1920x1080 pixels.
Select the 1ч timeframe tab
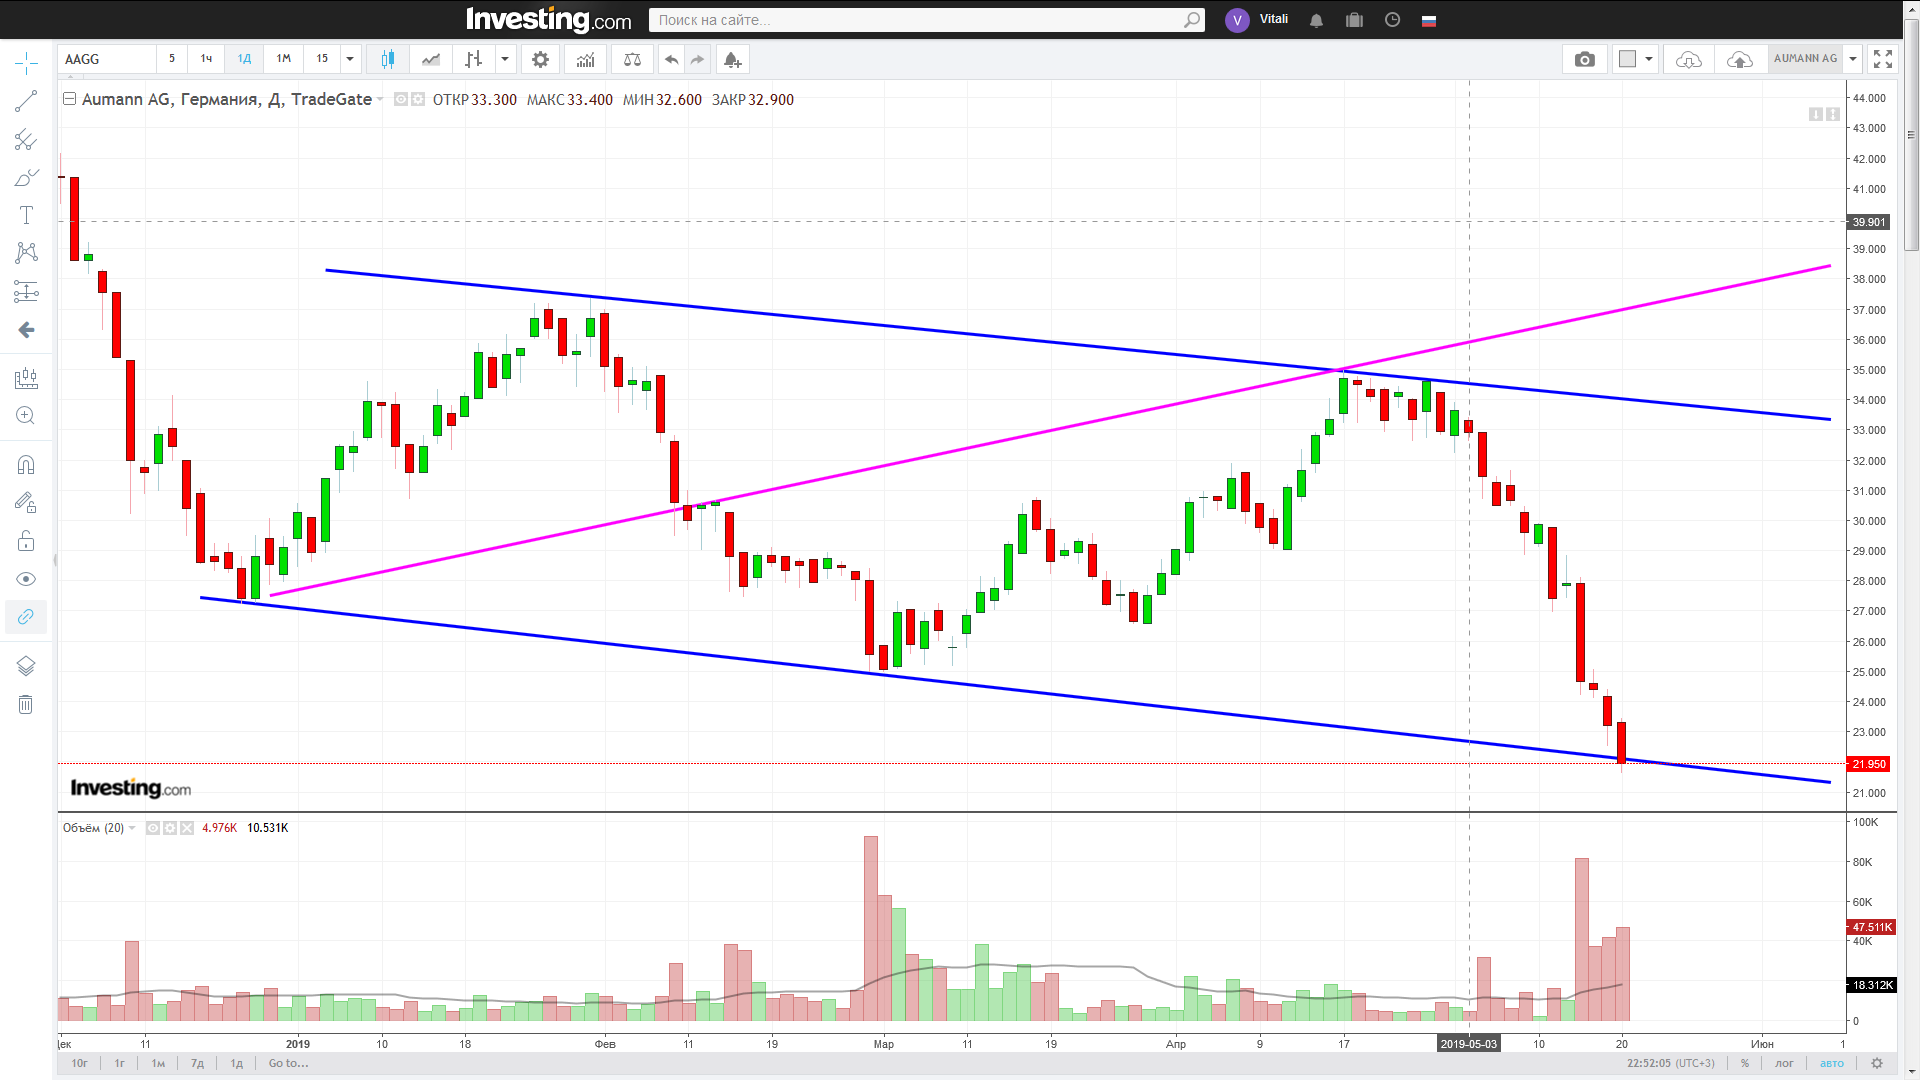tap(206, 59)
